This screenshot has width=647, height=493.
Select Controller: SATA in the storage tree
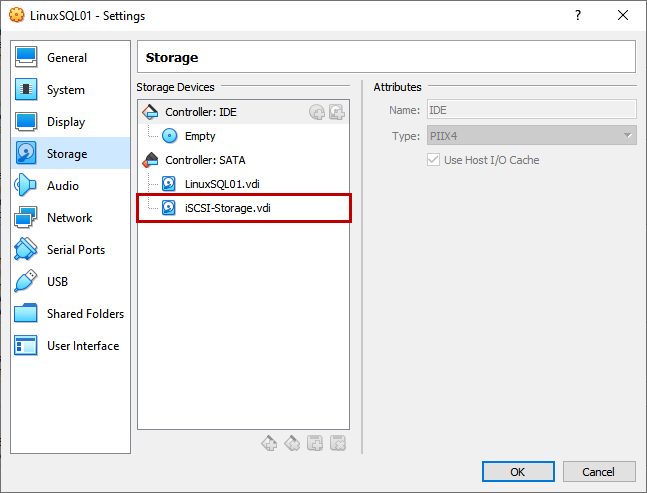click(204, 160)
